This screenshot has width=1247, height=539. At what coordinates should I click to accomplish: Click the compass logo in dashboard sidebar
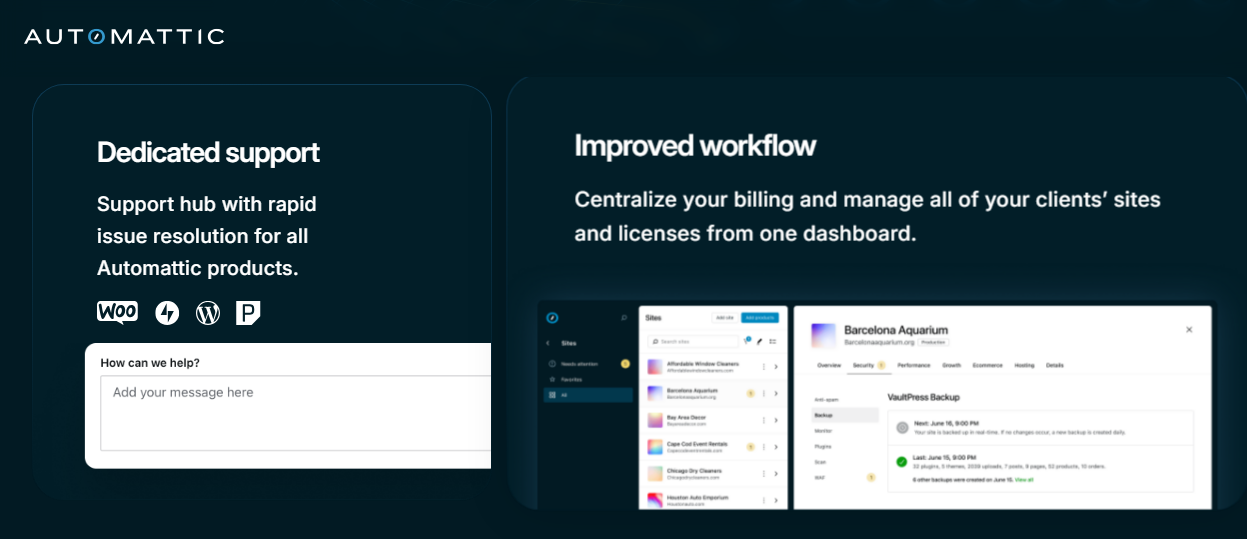coord(552,318)
